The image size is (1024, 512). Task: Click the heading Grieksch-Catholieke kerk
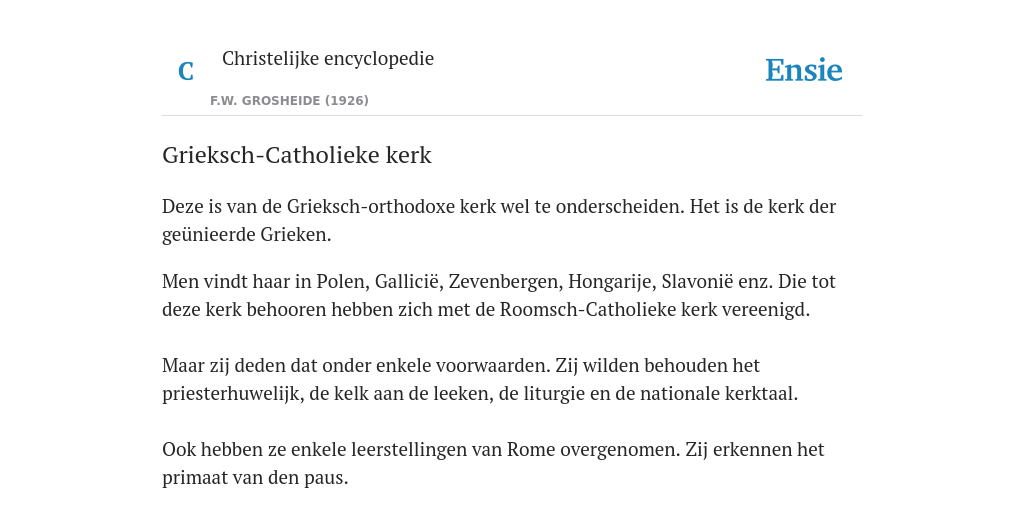(296, 155)
